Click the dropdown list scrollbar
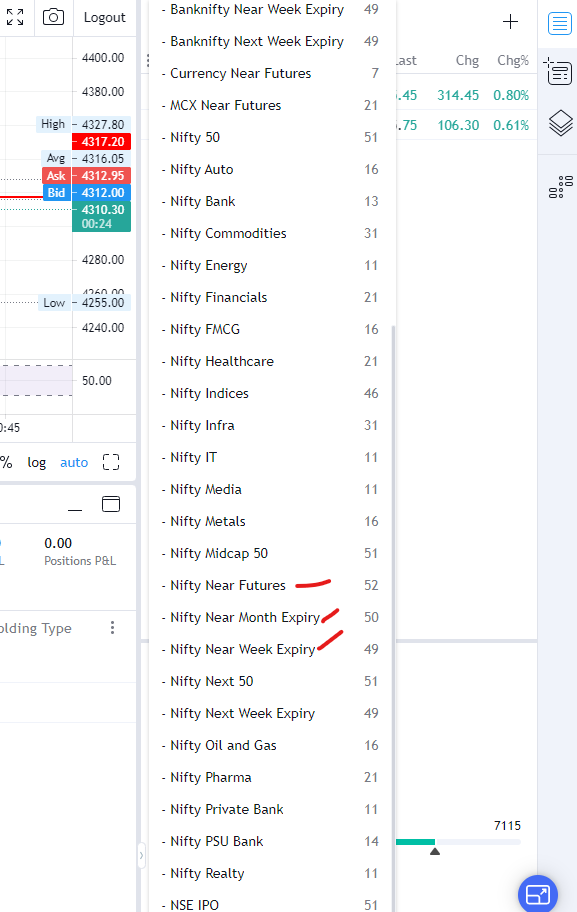Image resolution: width=577 pixels, height=912 pixels. (x=394, y=618)
